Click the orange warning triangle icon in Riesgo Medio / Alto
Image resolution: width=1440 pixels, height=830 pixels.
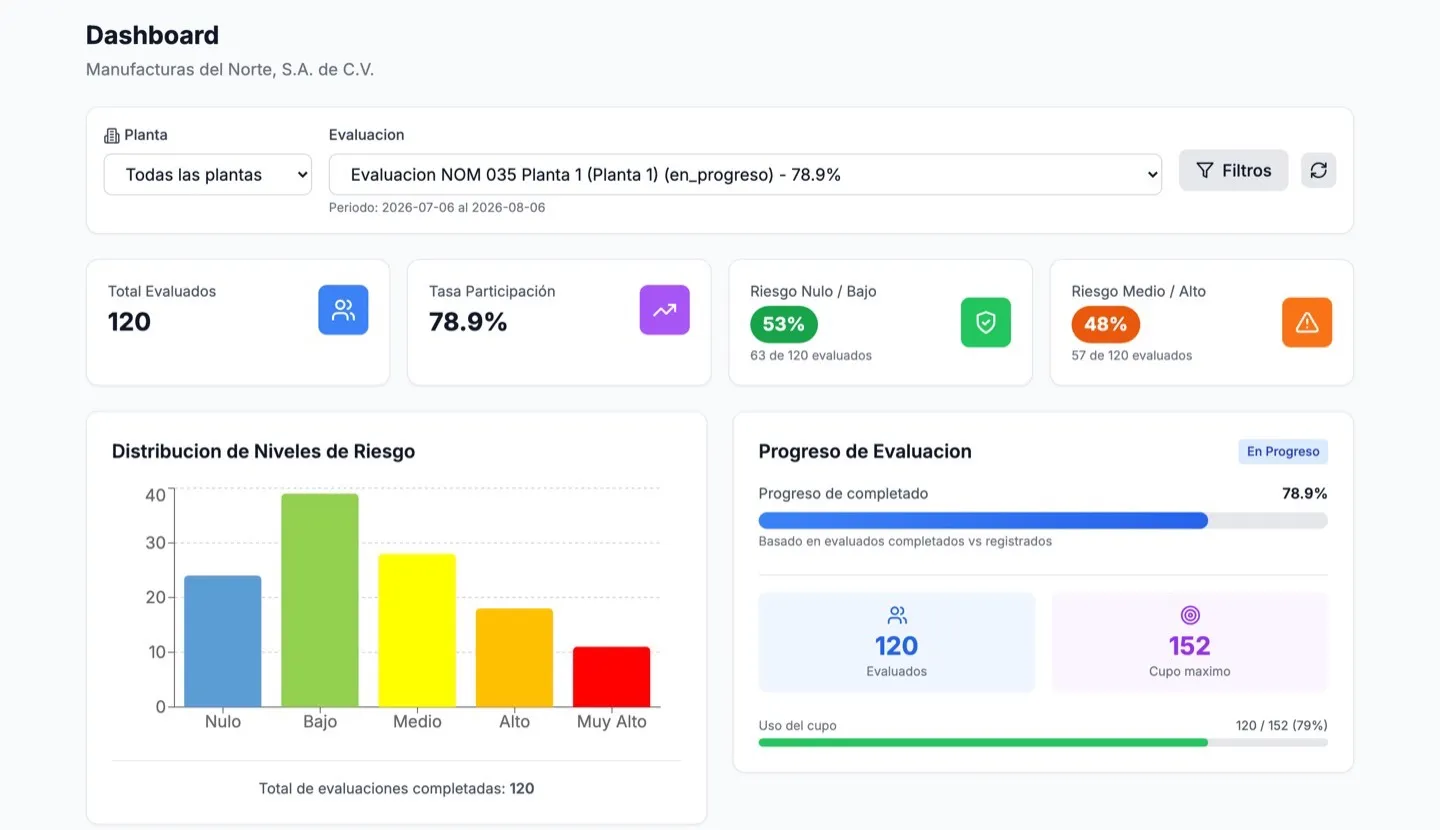pyautogui.click(x=1307, y=322)
